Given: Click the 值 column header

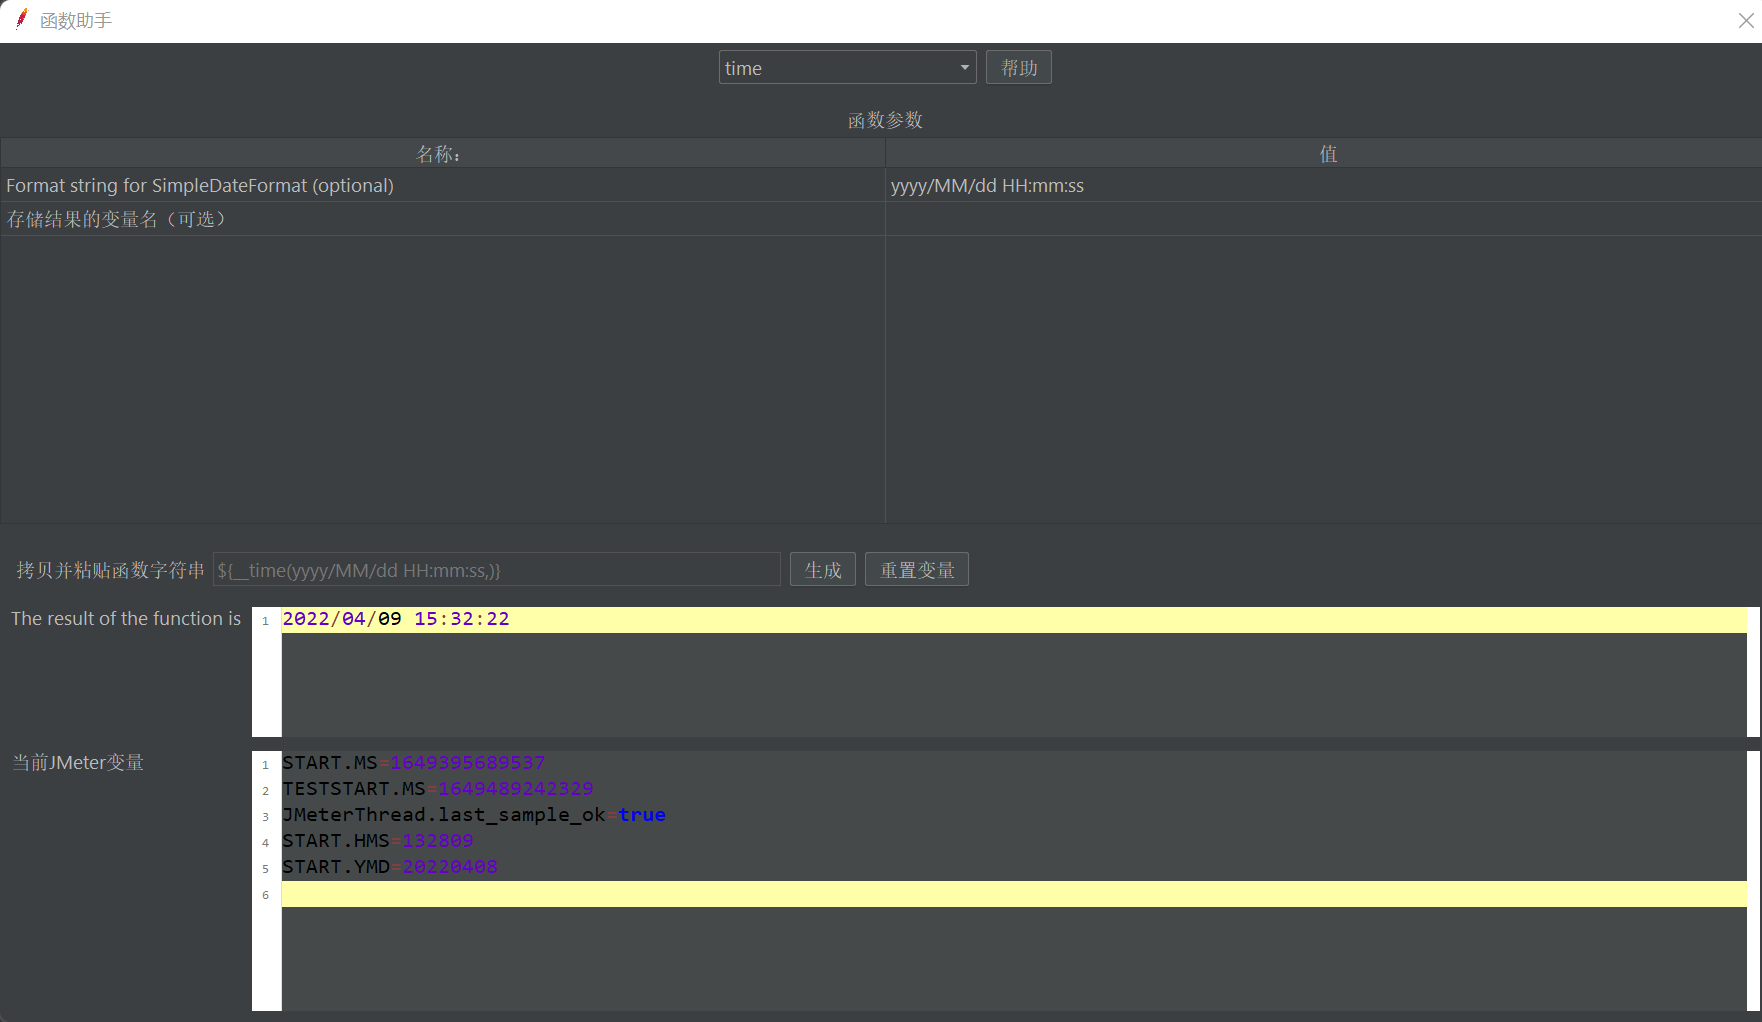Looking at the screenshot, I should click(x=1323, y=153).
